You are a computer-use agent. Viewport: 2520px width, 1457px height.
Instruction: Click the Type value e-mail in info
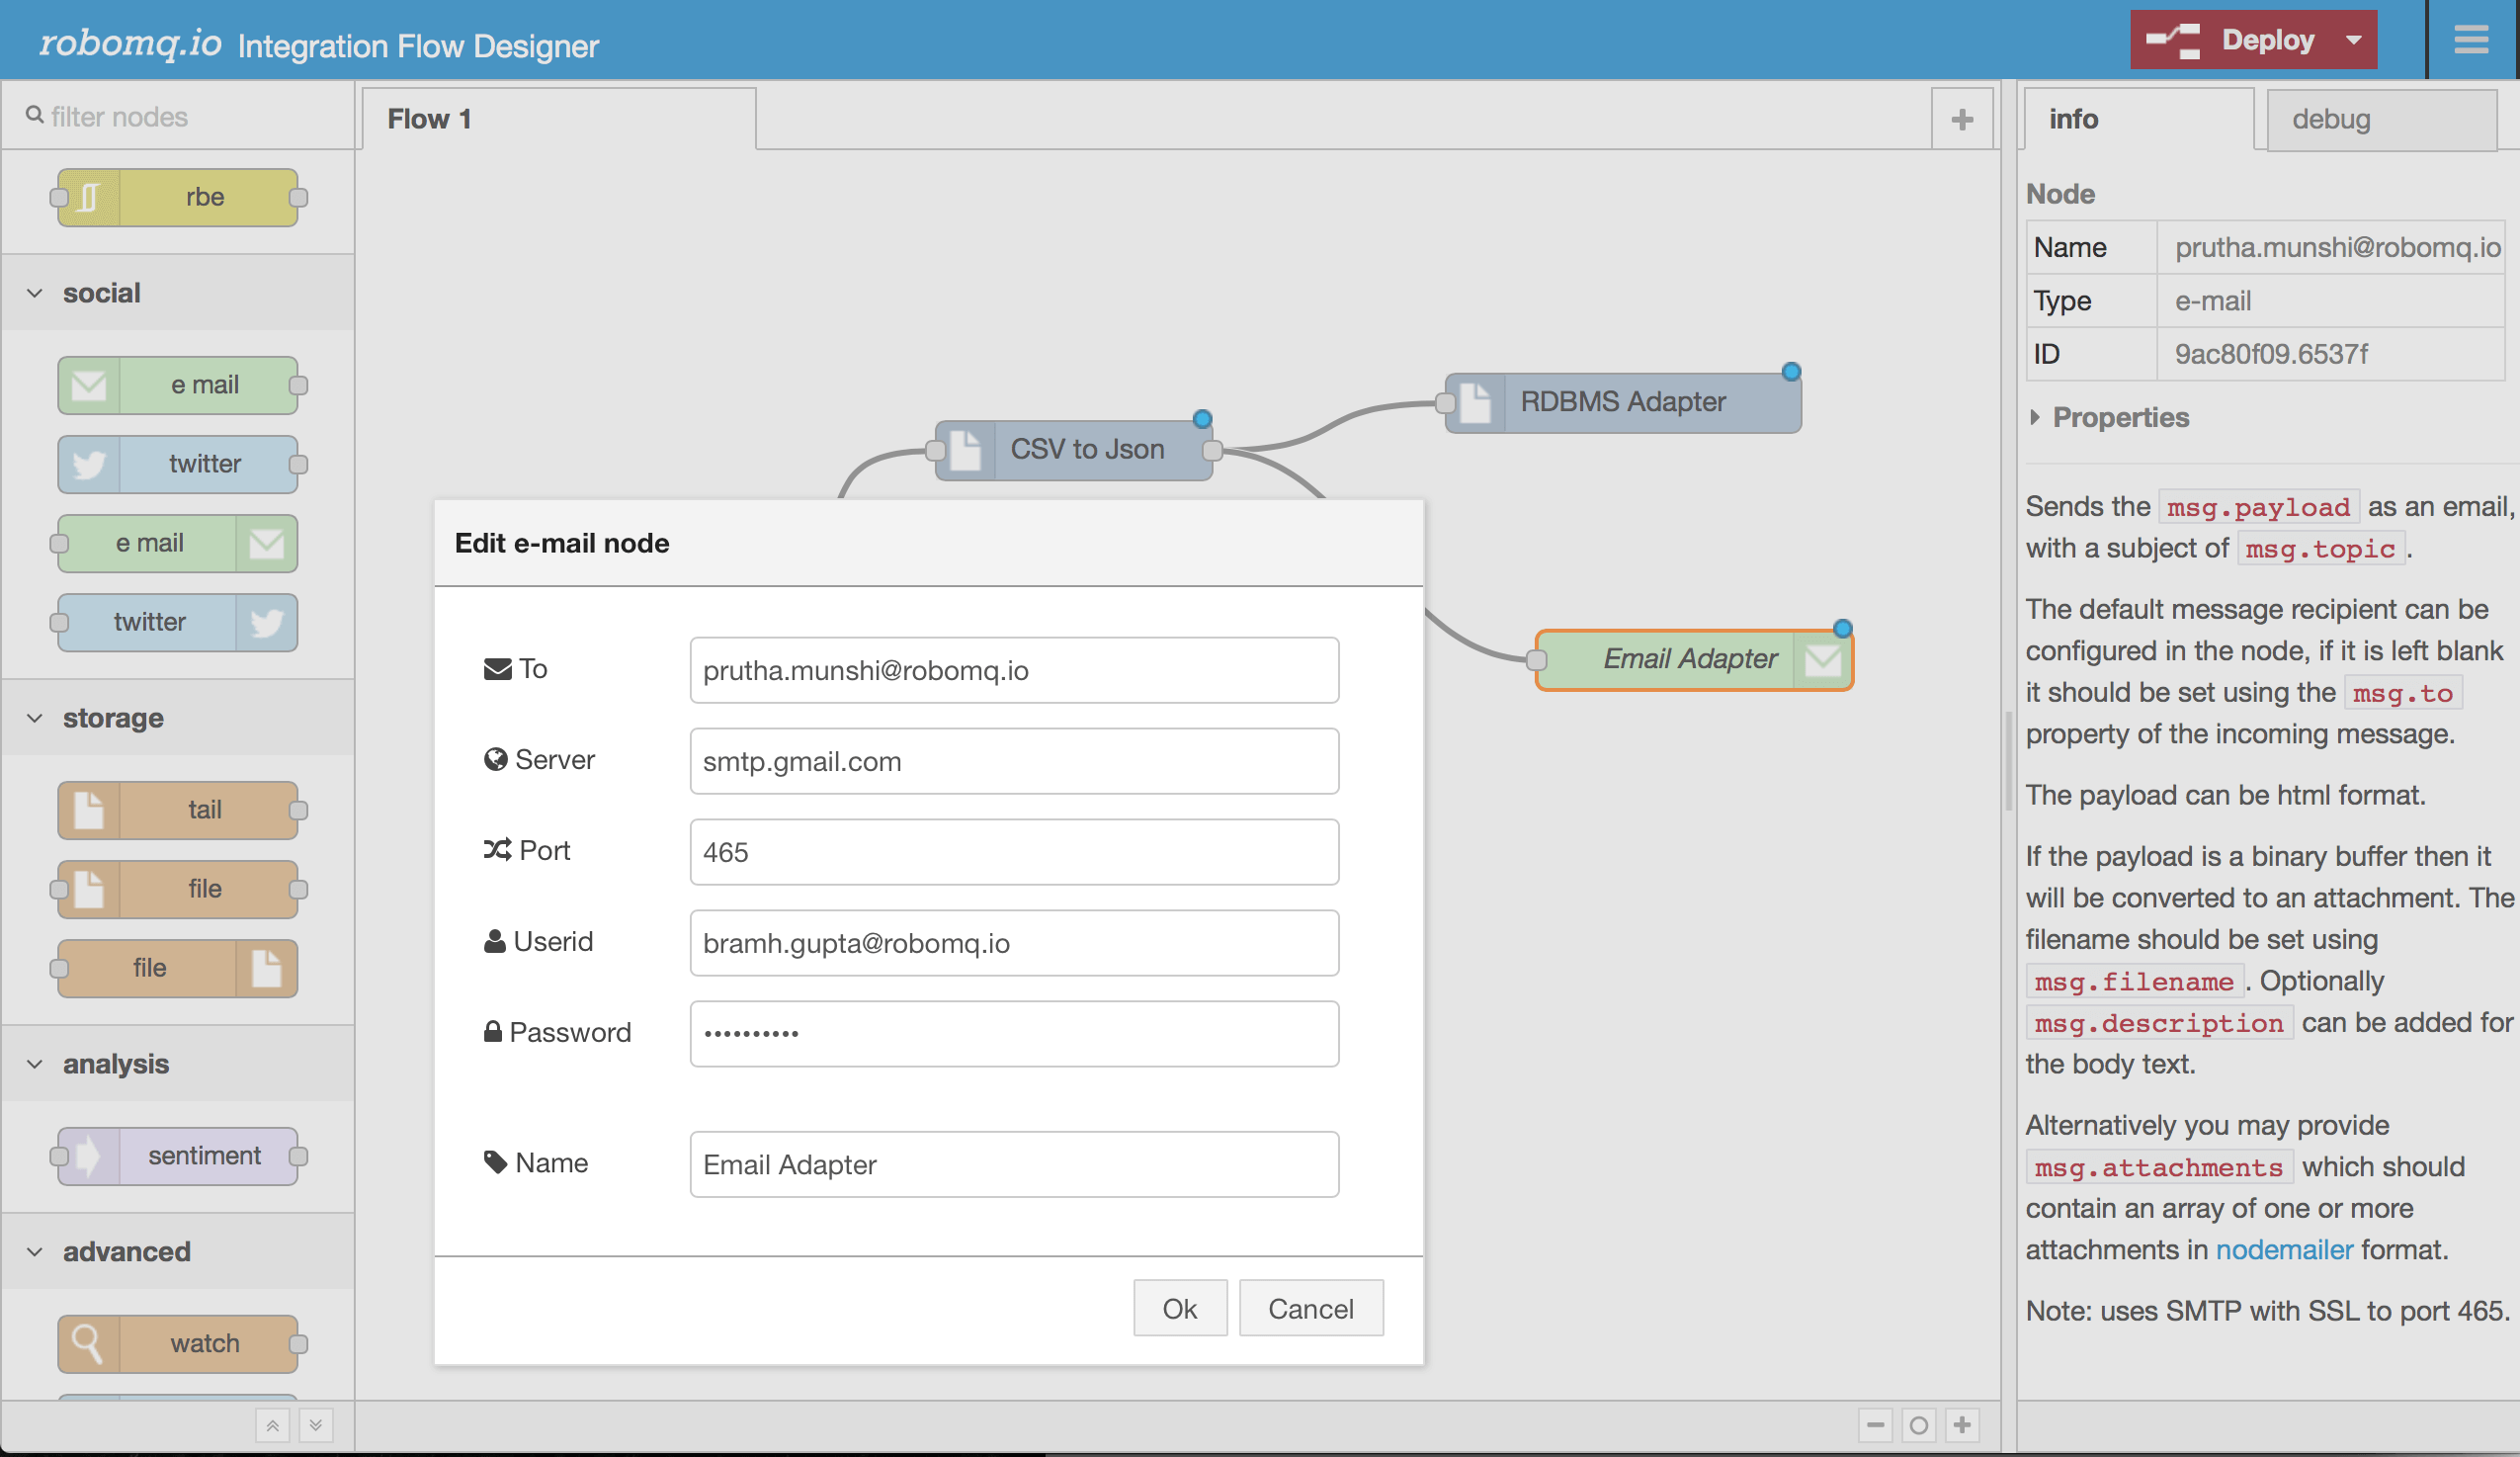point(2213,301)
